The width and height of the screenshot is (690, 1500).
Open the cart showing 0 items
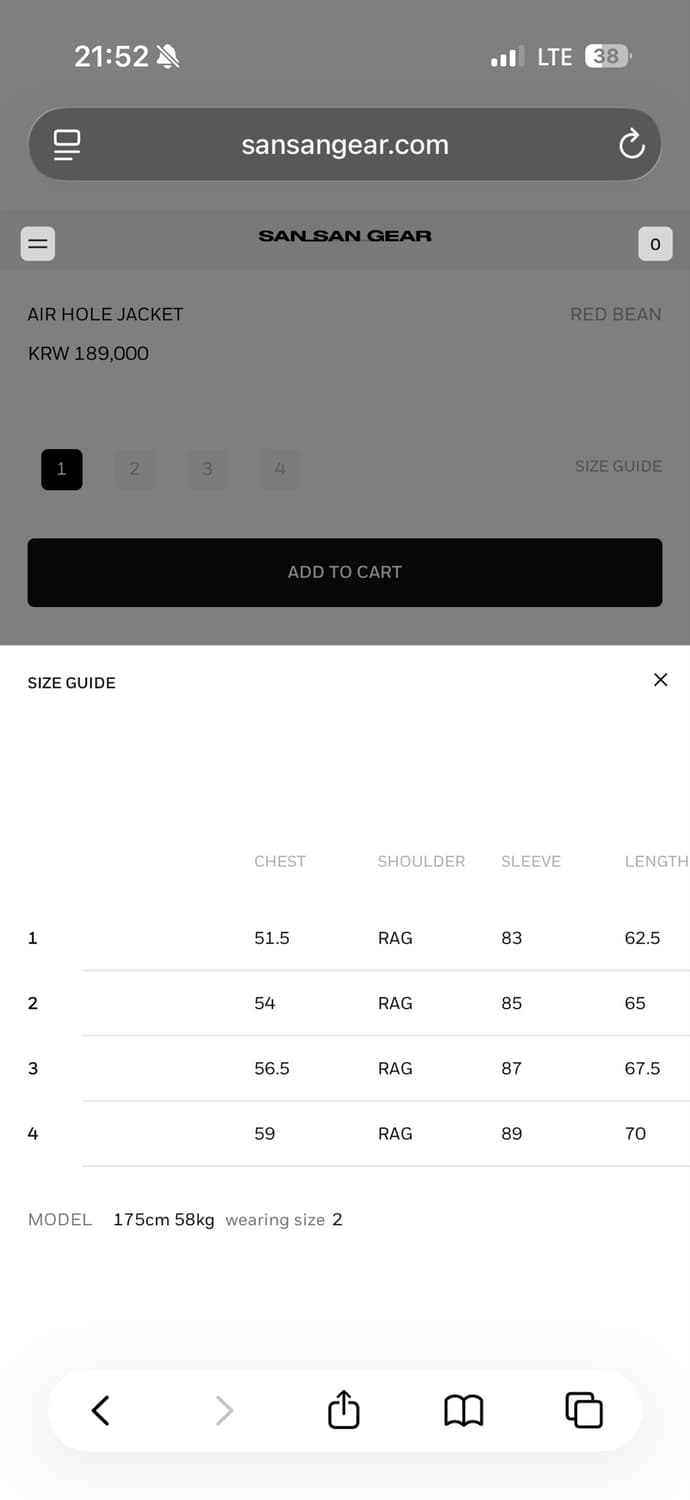tap(655, 243)
